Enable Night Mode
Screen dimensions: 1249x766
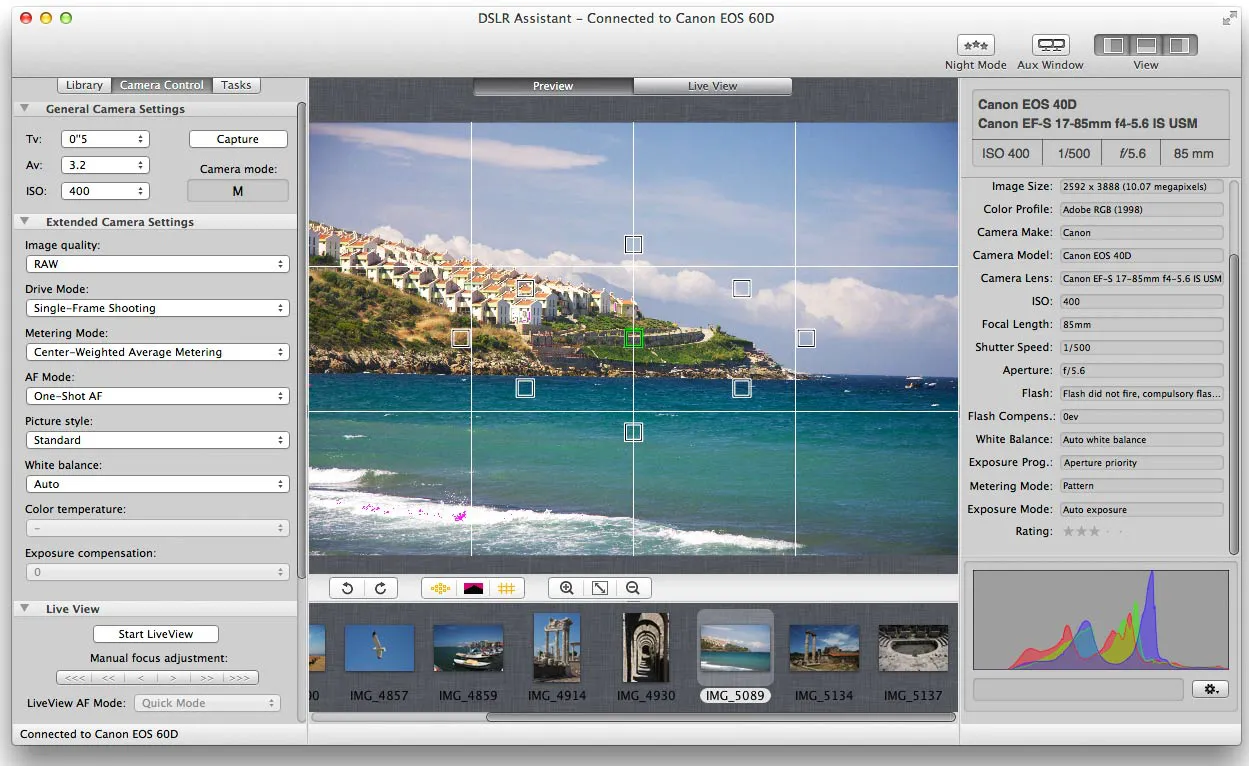(976, 45)
